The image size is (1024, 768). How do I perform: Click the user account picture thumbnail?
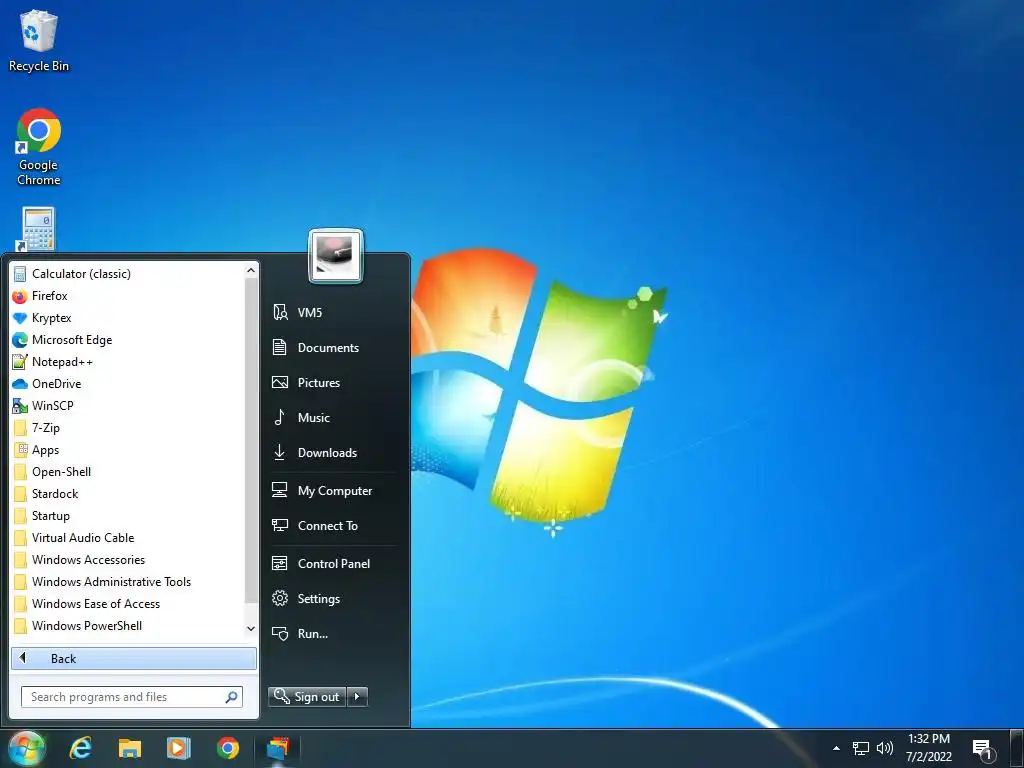coord(336,255)
